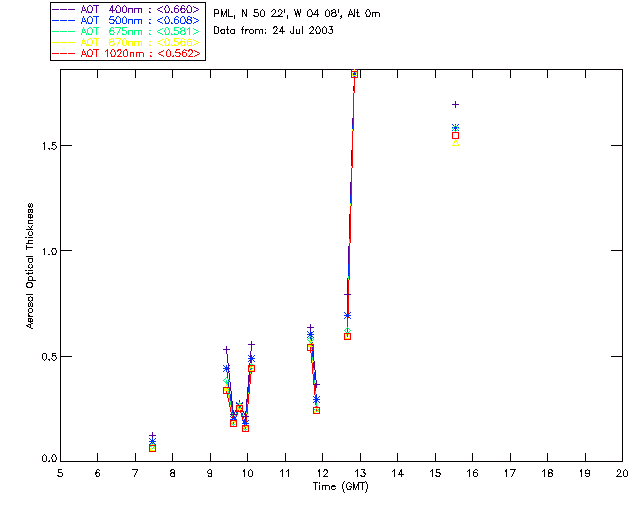Click the x-axis tick label 15

coord(435,473)
